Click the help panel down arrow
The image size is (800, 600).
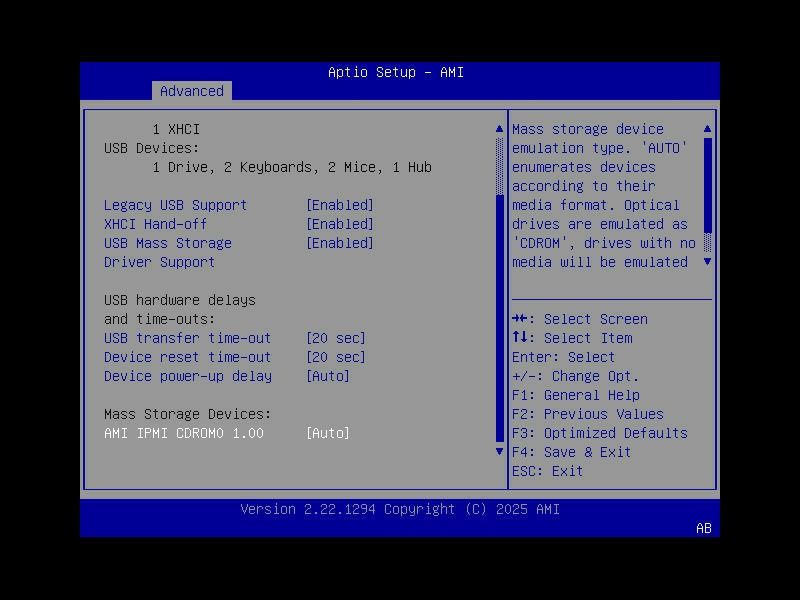click(x=706, y=262)
